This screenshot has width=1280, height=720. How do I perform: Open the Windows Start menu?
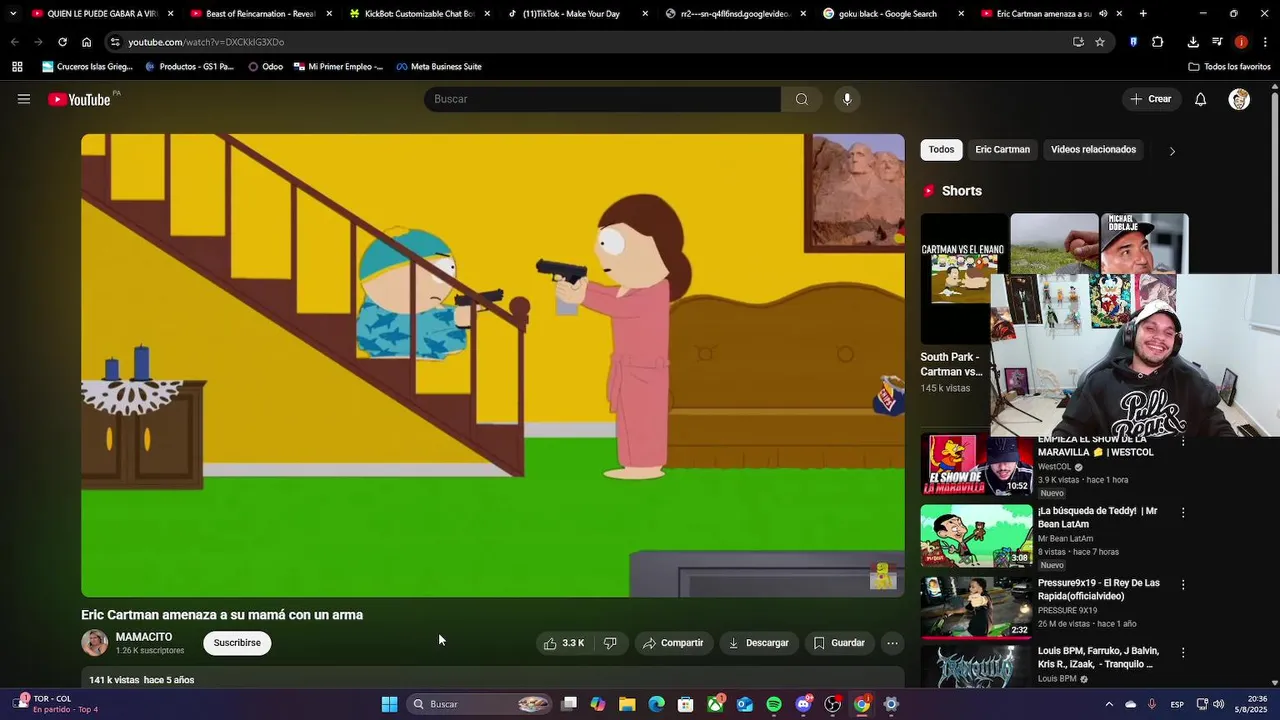pos(389,704)
